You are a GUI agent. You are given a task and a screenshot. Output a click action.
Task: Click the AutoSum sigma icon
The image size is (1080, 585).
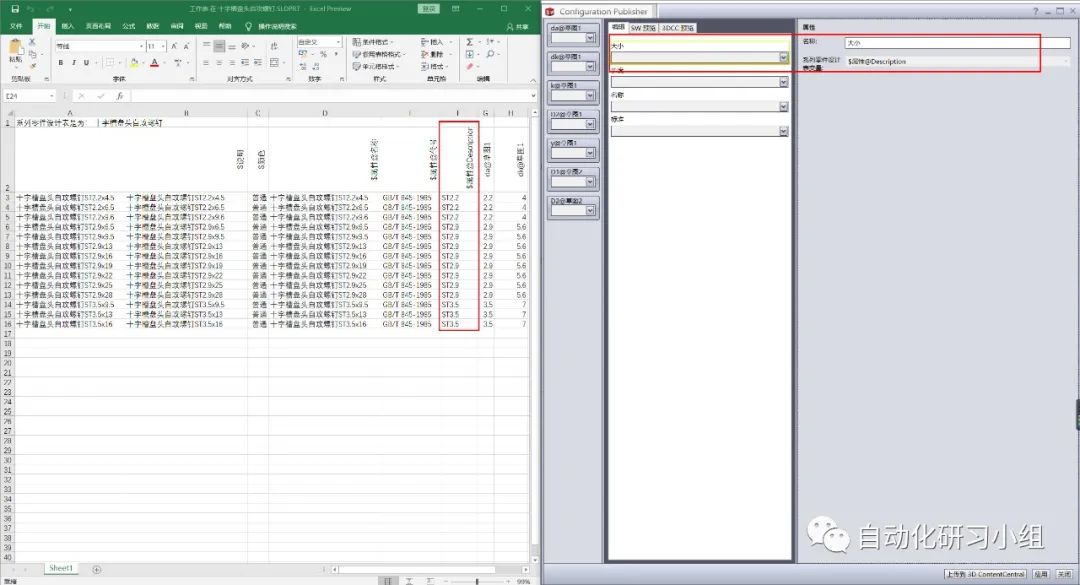point(470,42)
